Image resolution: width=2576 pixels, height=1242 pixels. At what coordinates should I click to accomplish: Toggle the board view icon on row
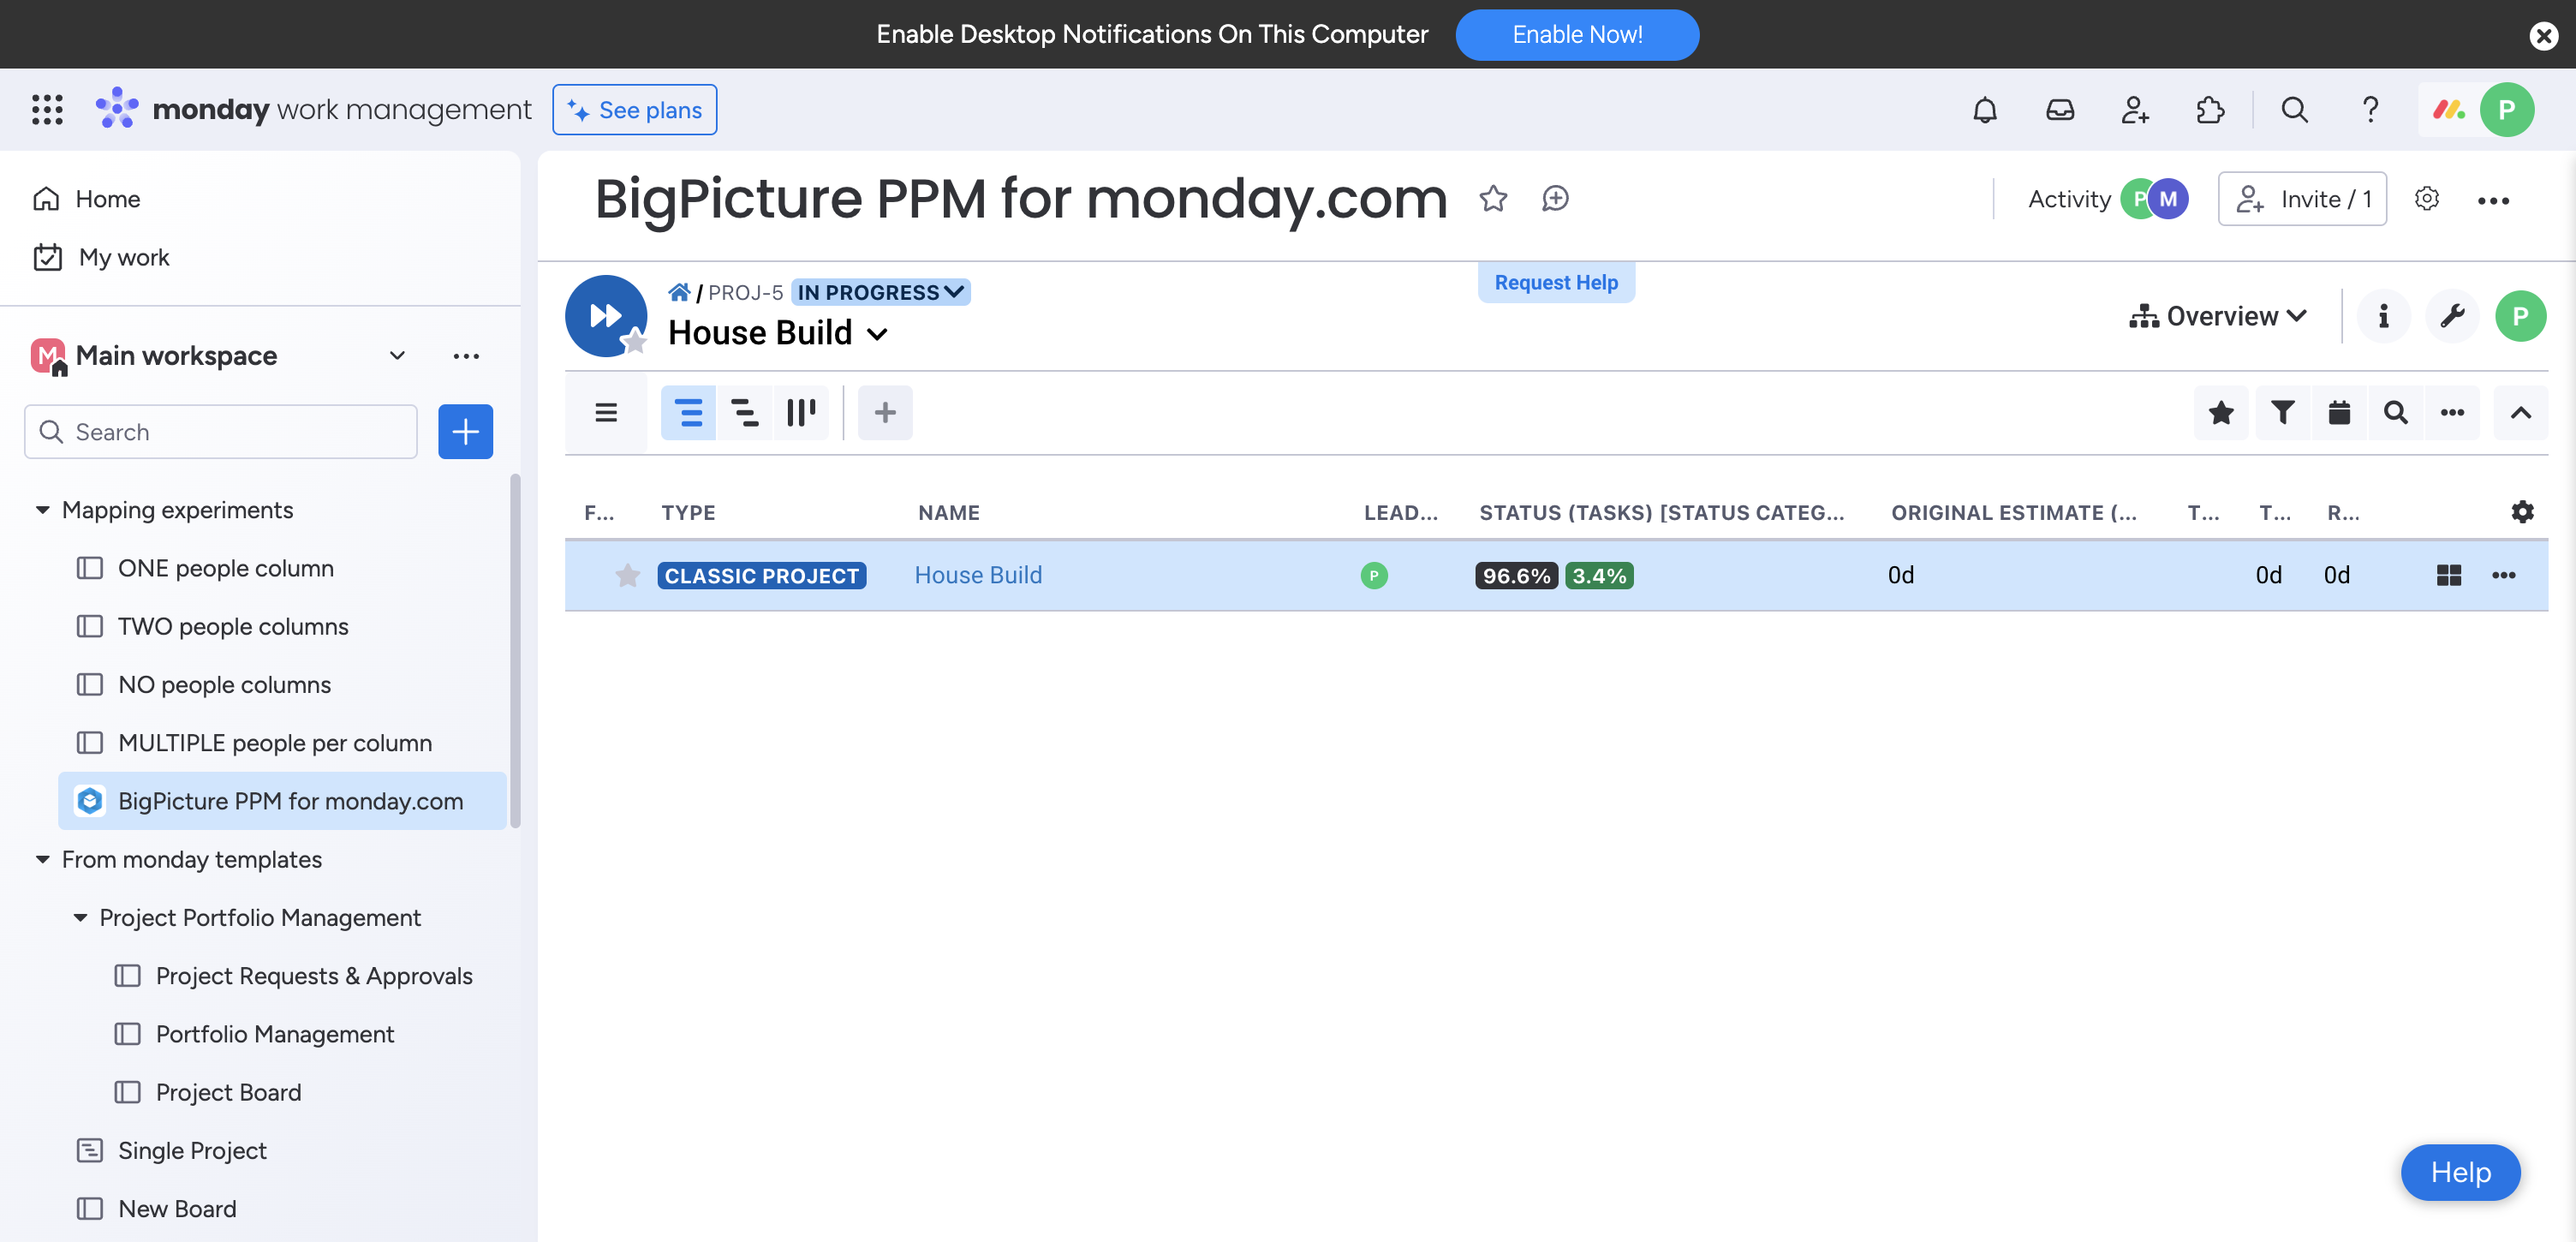point(2449,573)
